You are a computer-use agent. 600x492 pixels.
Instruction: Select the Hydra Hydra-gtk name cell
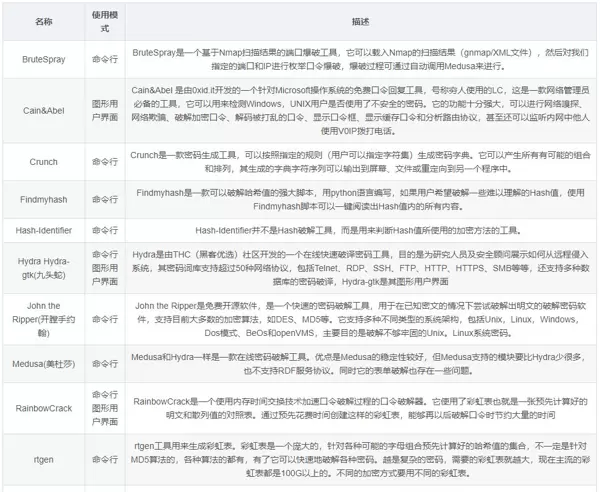pos(44,268)
